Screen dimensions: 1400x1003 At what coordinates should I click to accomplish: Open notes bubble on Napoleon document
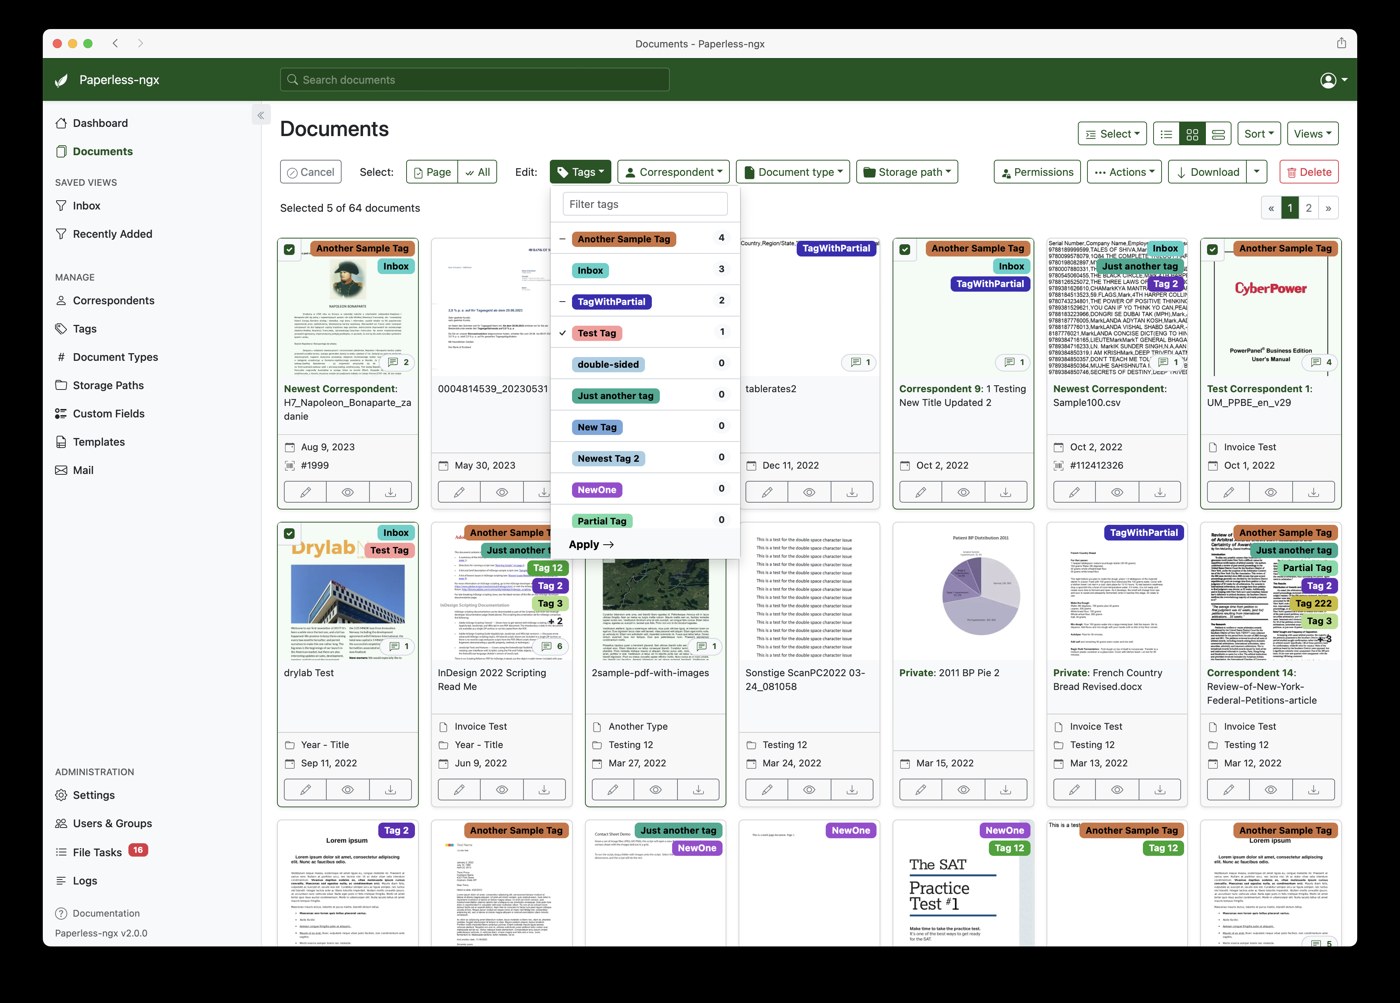[398, 362]
